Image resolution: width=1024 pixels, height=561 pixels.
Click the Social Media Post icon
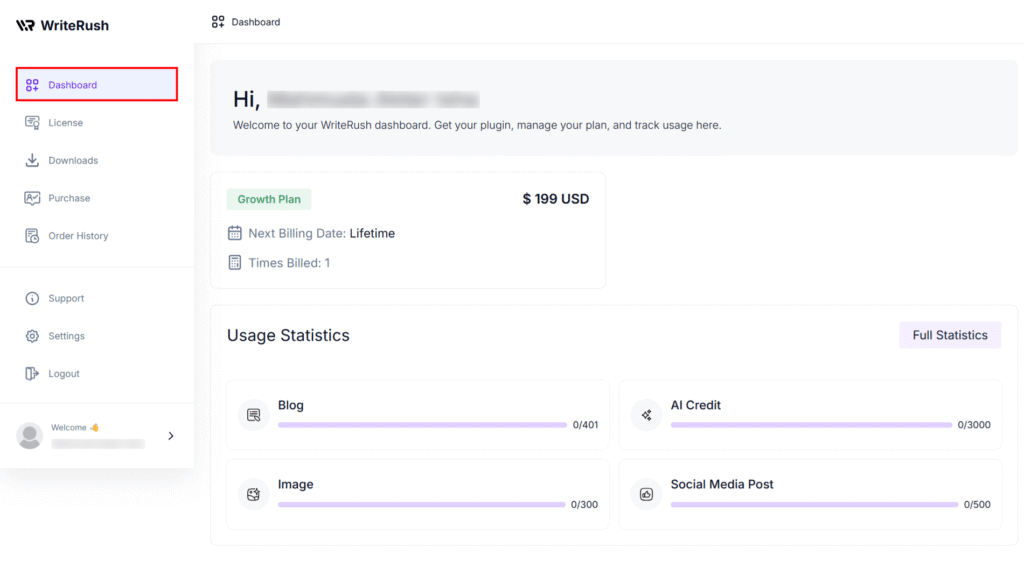(x=646, y=494)
